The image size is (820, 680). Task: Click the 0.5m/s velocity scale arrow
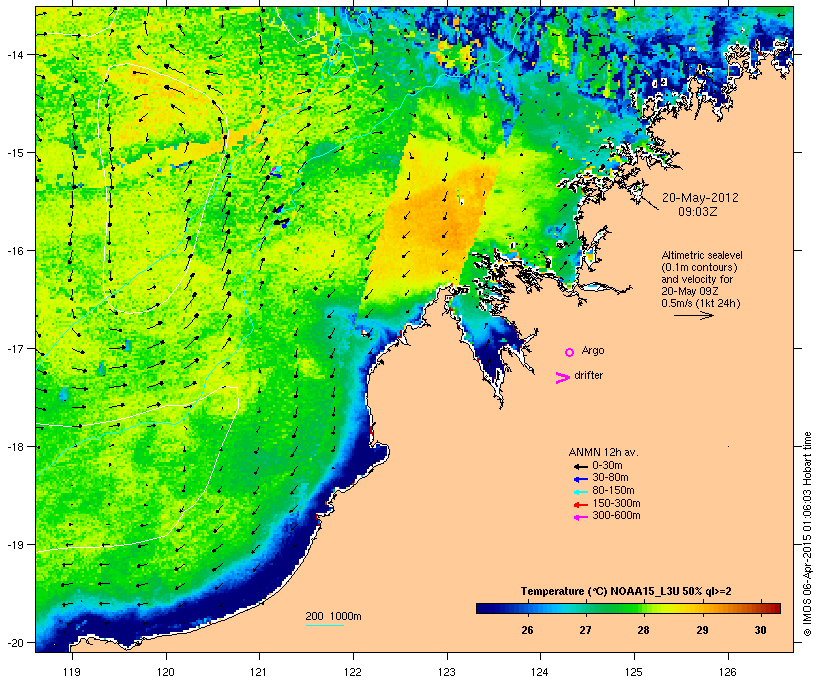click(693, 315)
